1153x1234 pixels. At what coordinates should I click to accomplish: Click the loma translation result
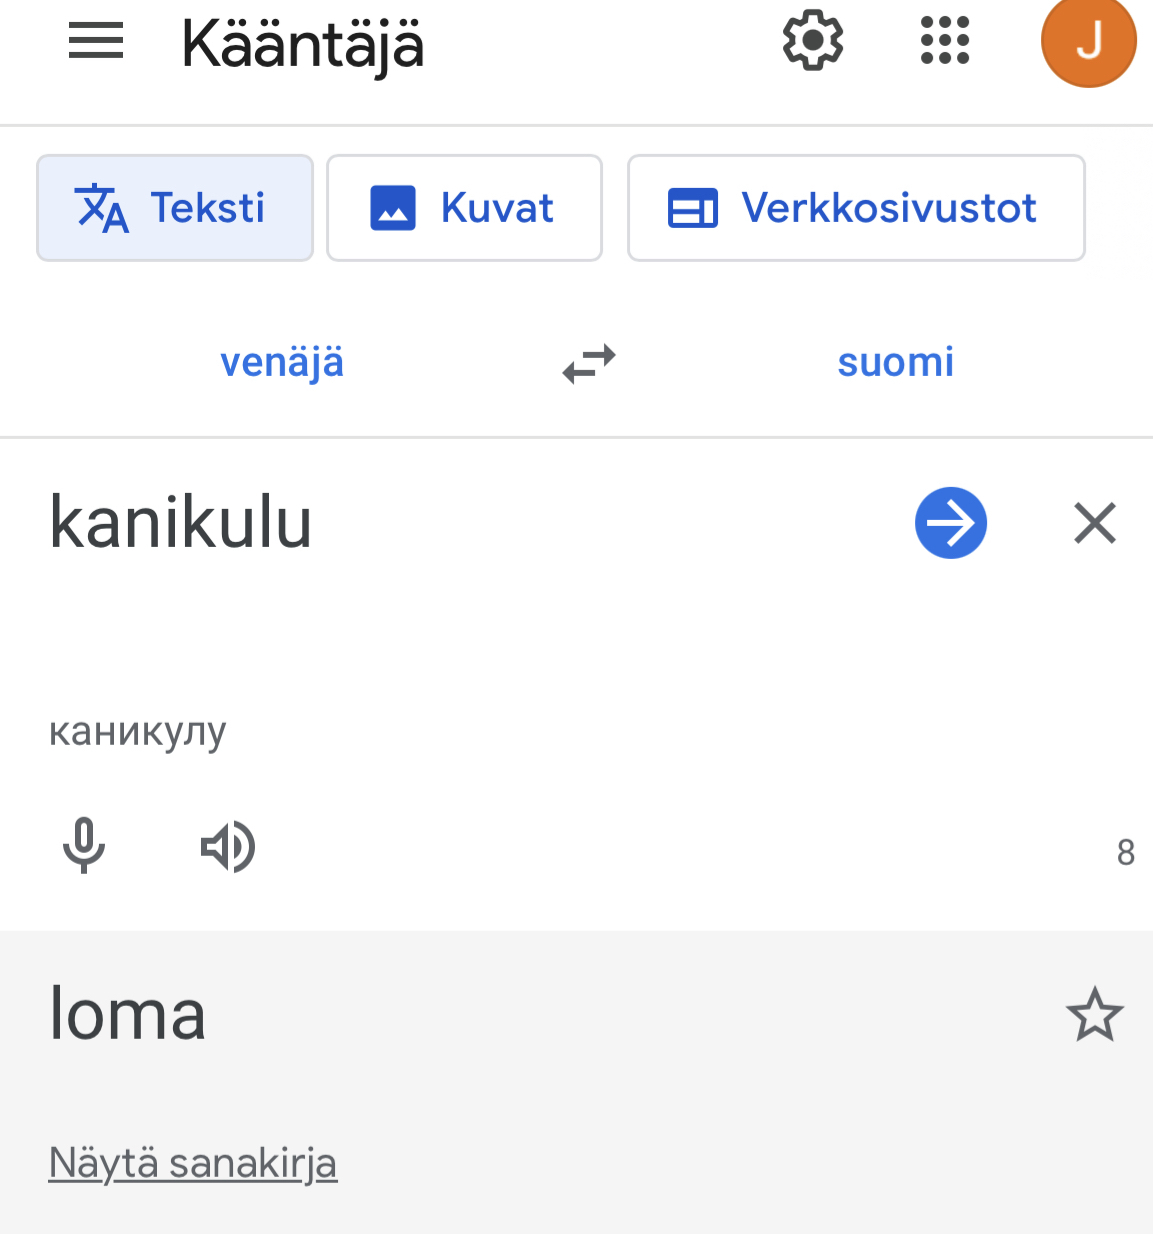pos(128,1015)
